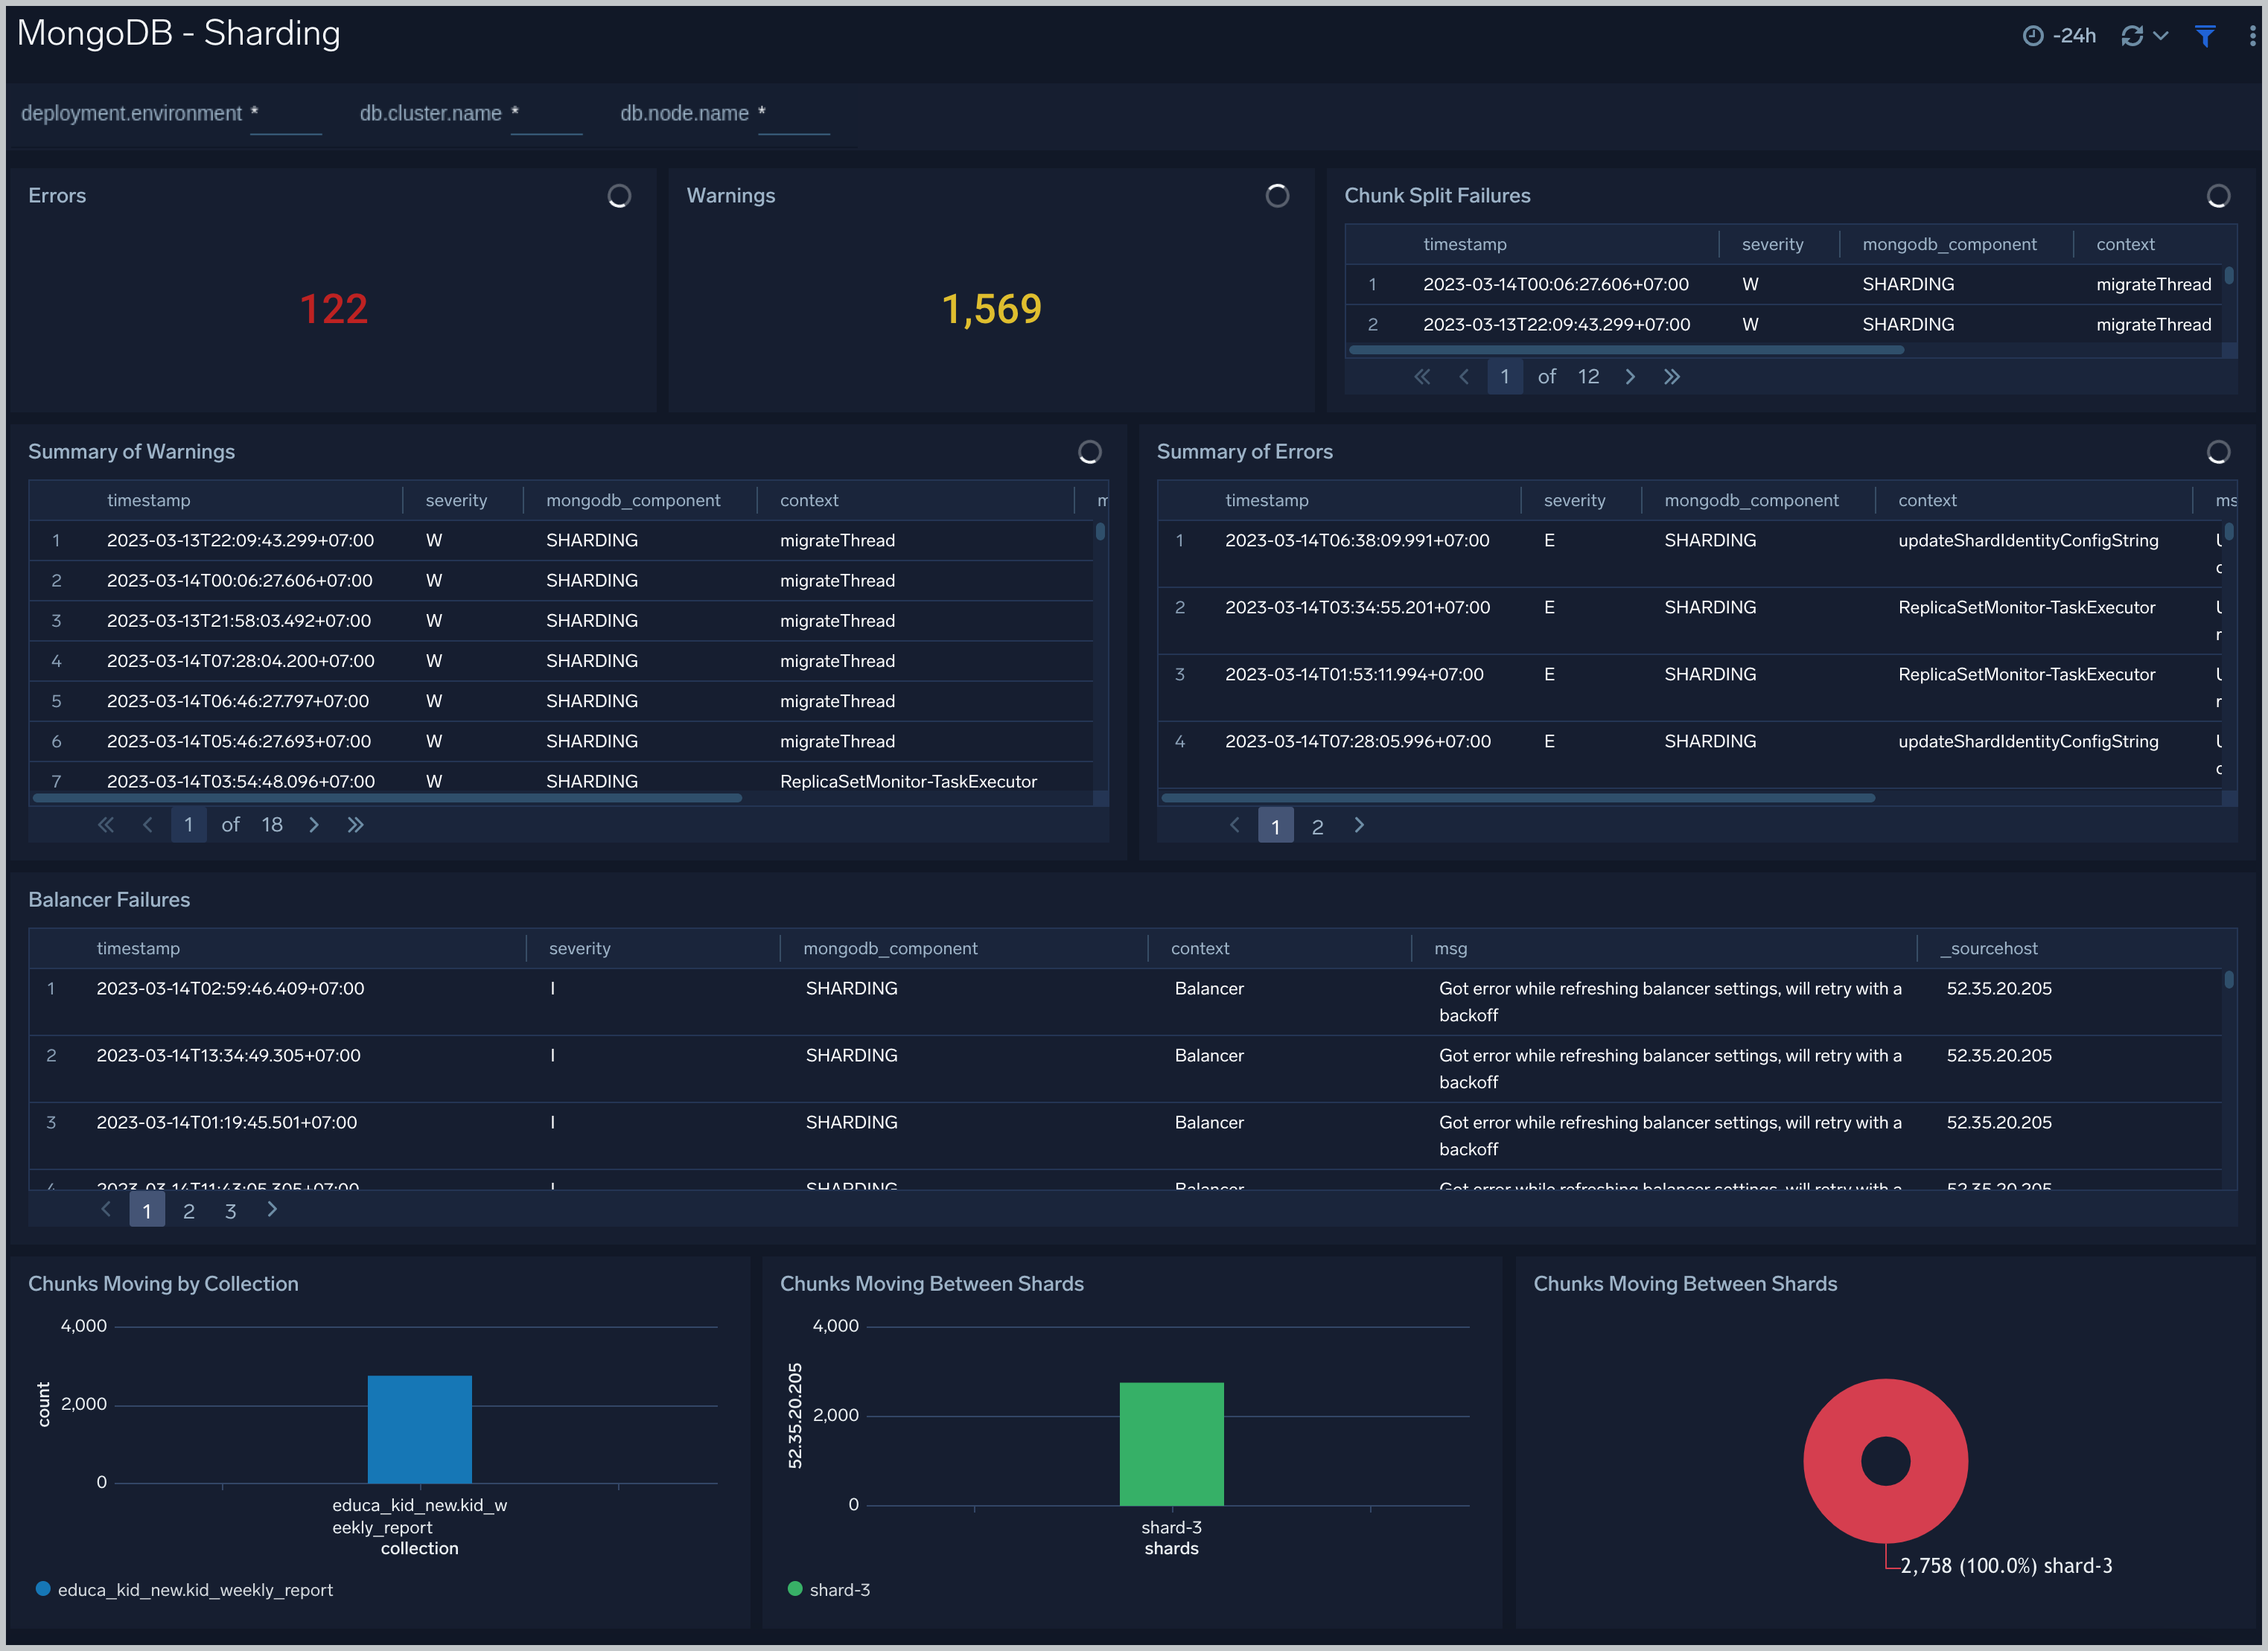Viewport: 2268px width, 1651px height.
Task: Go to previous page in Balancer Failures
Action: click(x=106, y=1210)
